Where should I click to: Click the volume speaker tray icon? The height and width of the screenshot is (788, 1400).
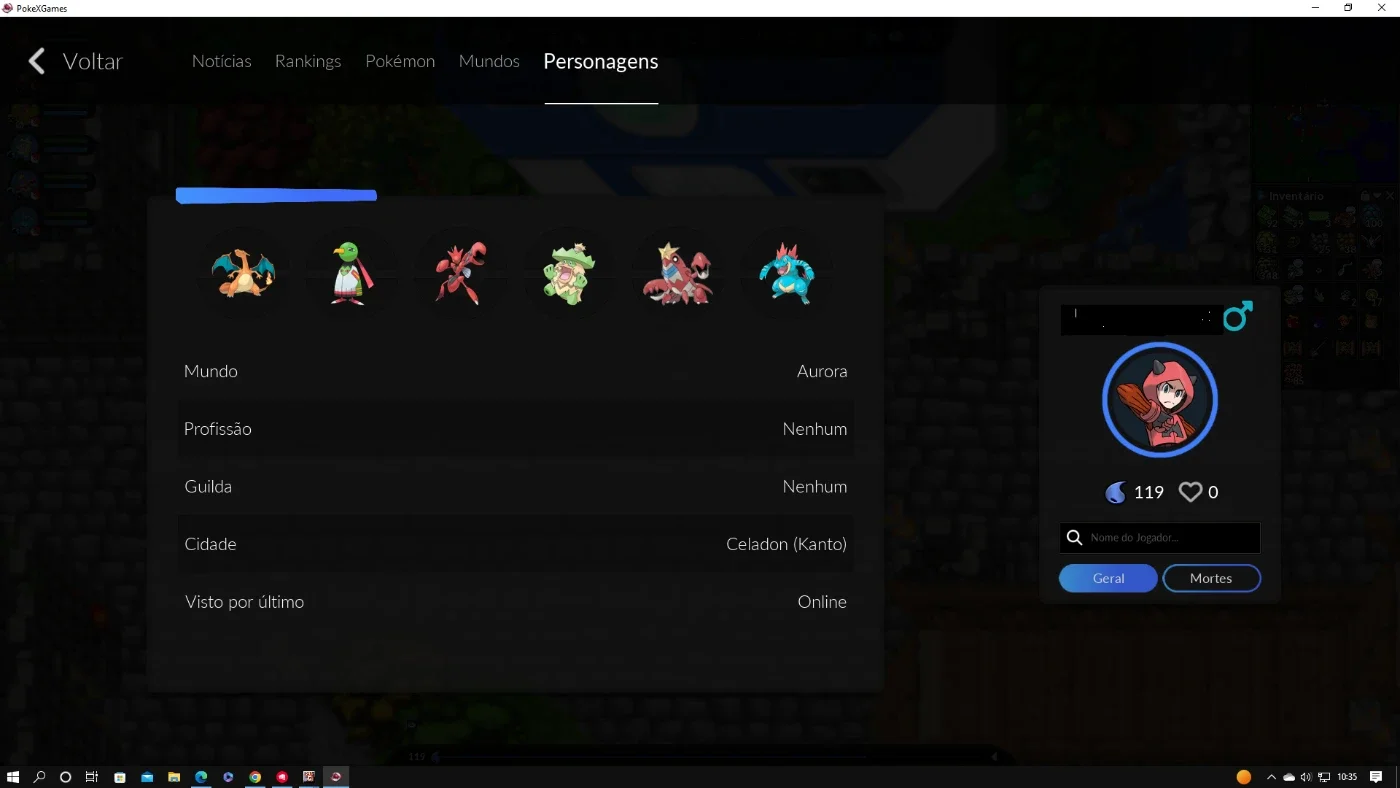point(1306,777)
